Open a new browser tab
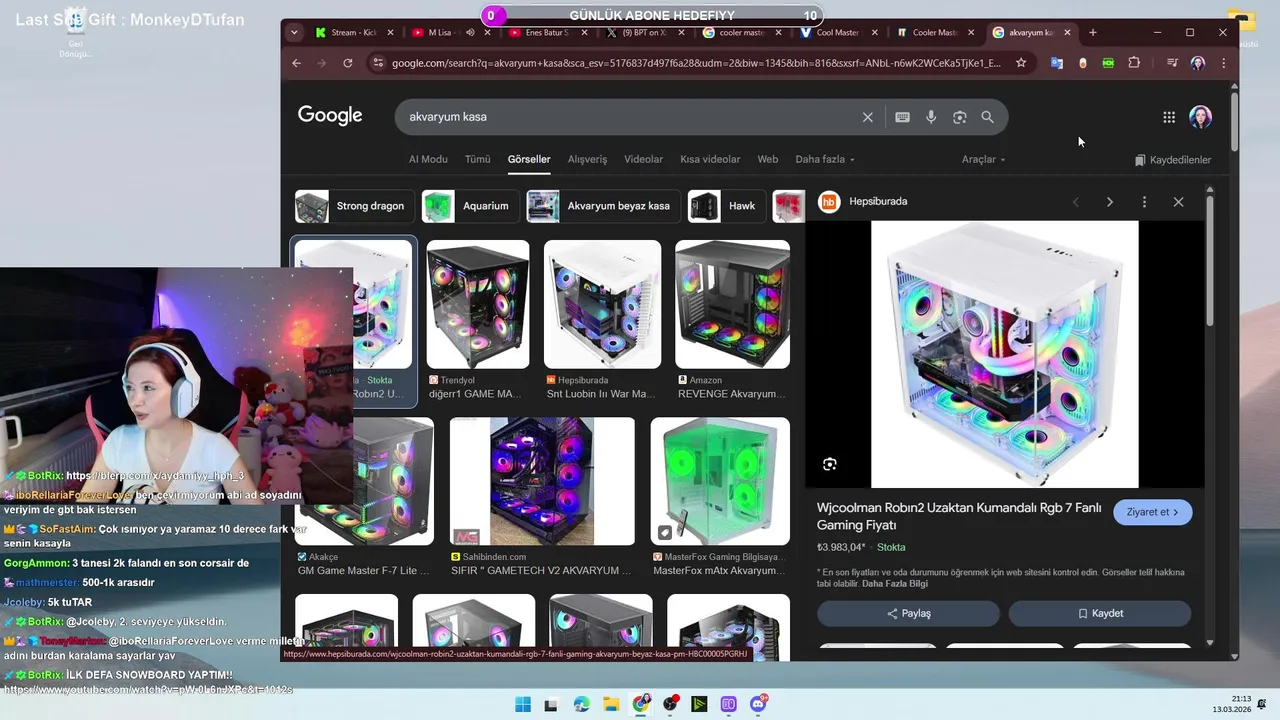 coord(1092,32)
